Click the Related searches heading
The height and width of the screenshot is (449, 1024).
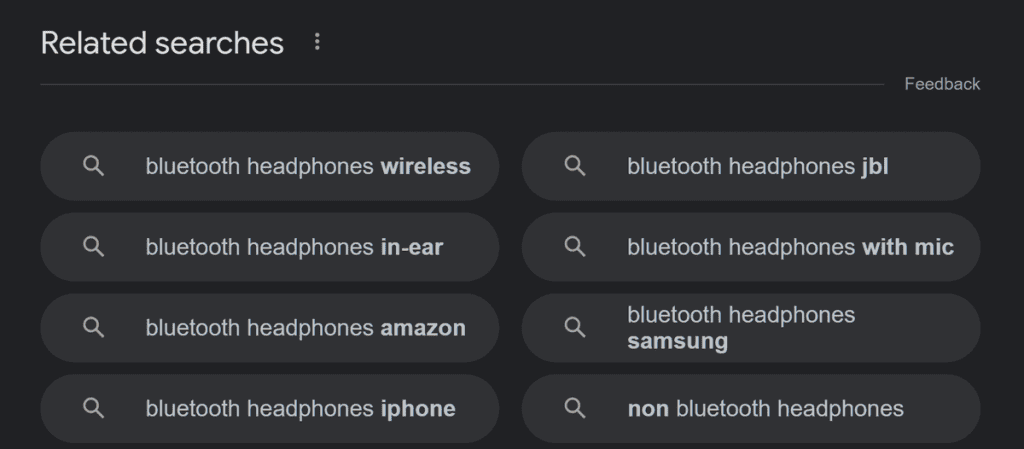click(x=162, y=43)
